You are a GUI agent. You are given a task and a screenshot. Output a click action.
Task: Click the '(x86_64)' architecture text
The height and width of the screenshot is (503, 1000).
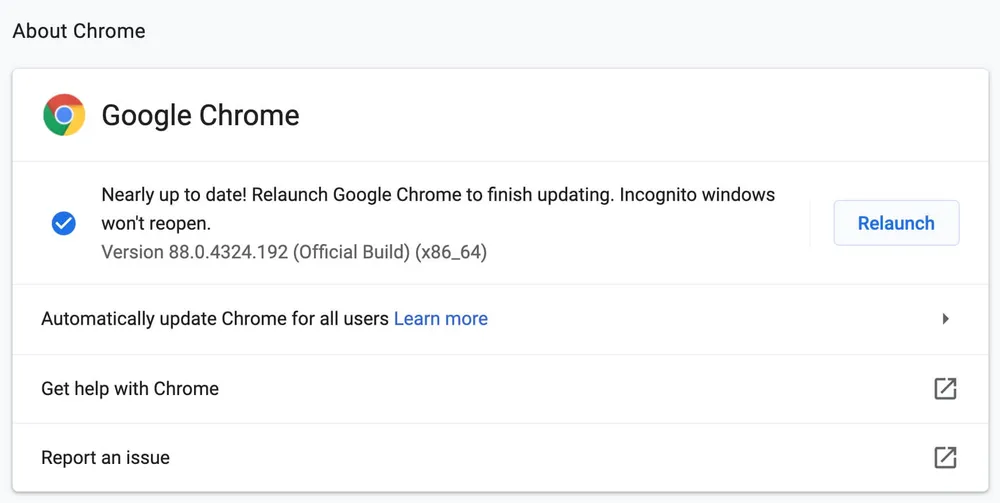click(x=451, y=252)
